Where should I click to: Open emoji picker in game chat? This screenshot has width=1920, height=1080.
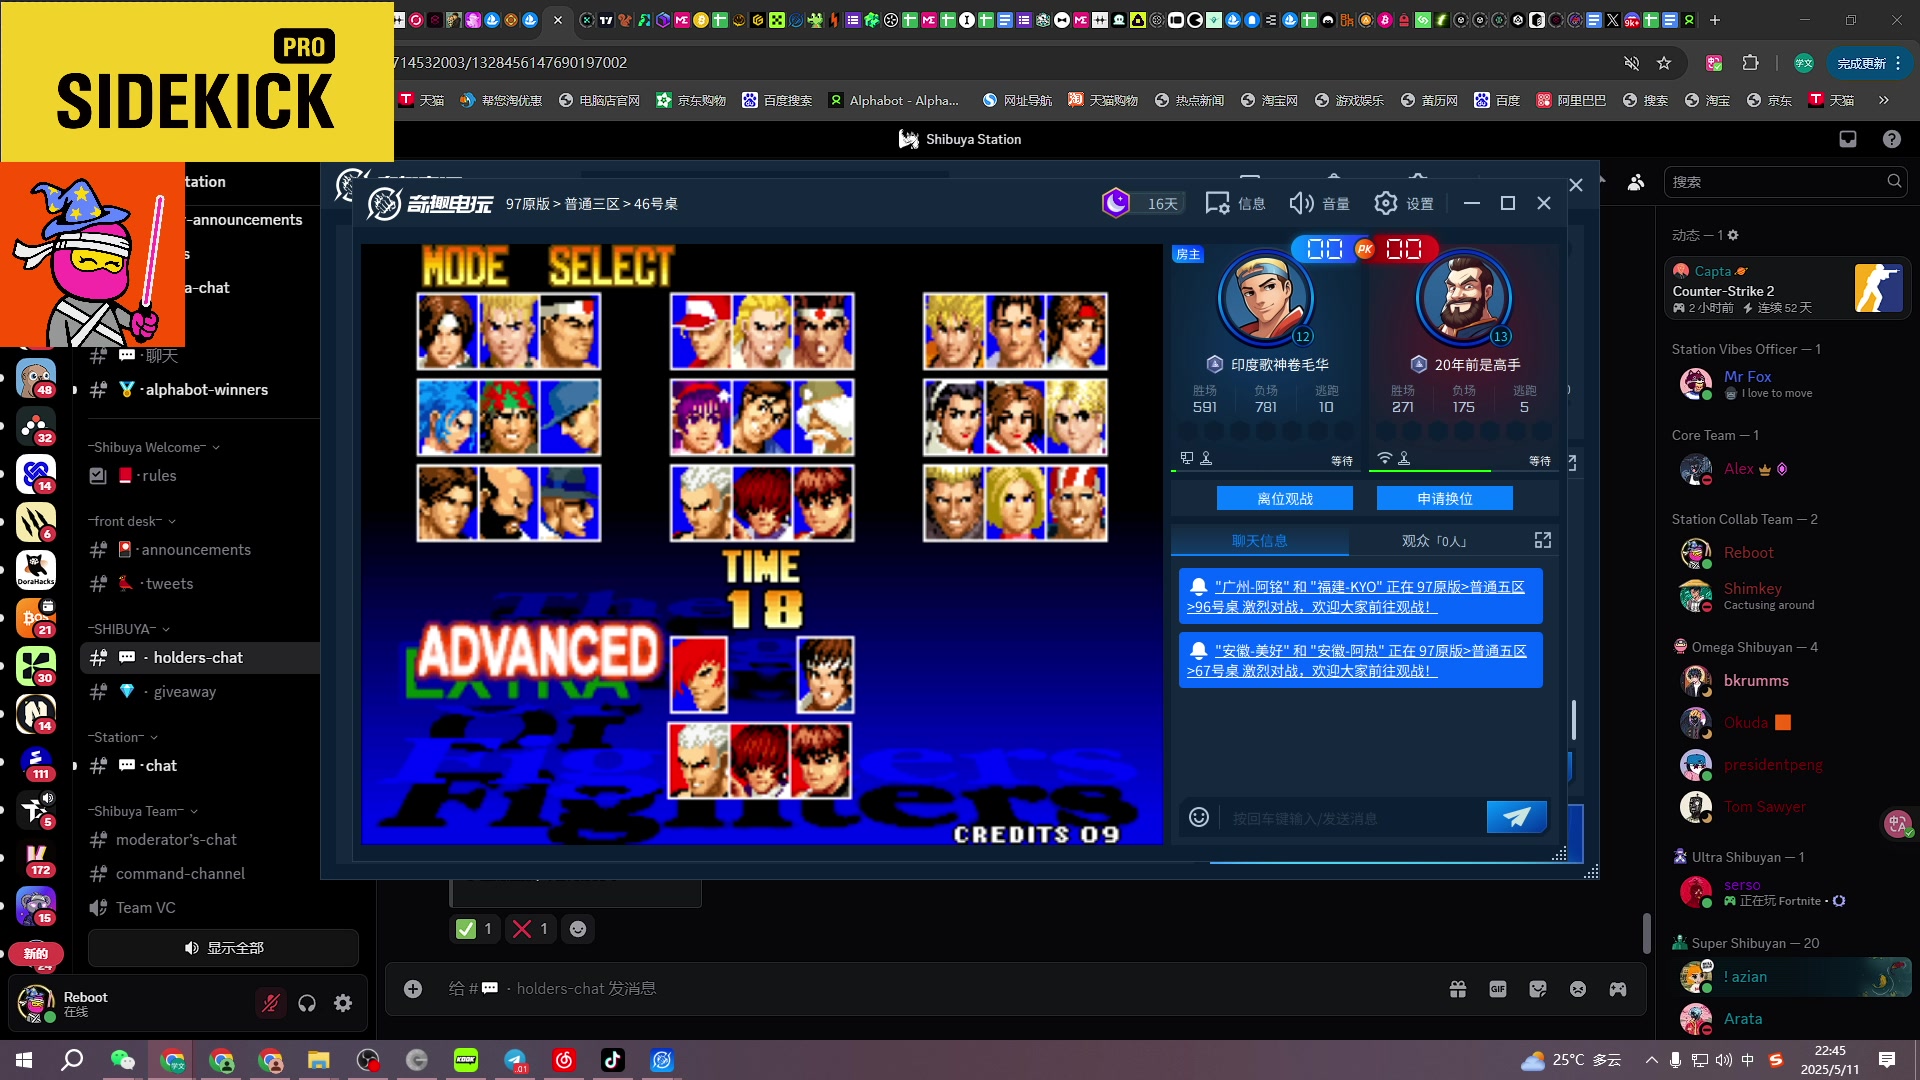[x=1199, y=818]
